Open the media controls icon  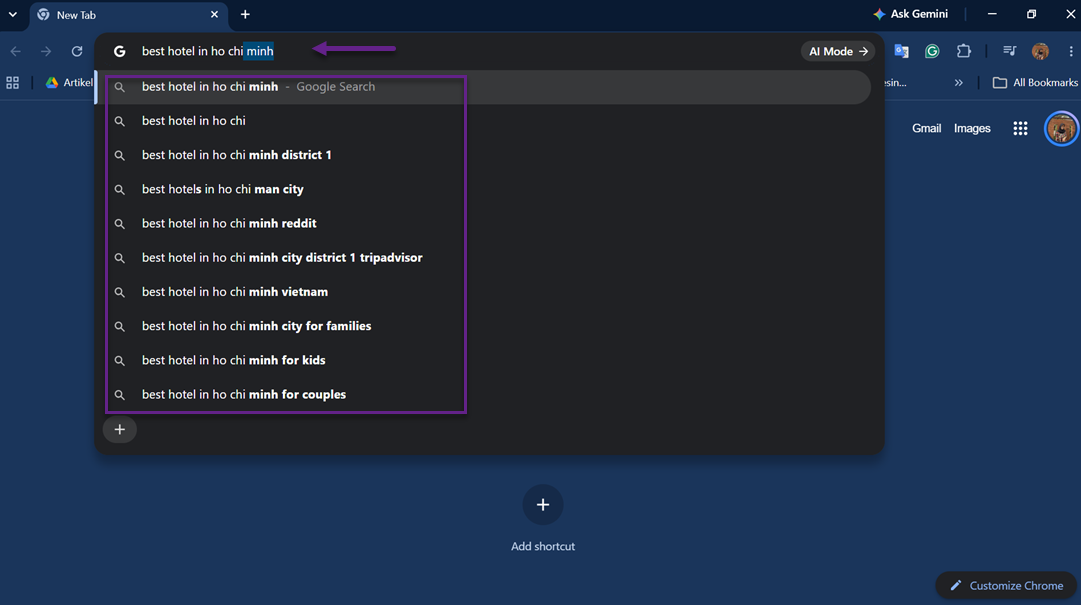(x=1009, y=51)
